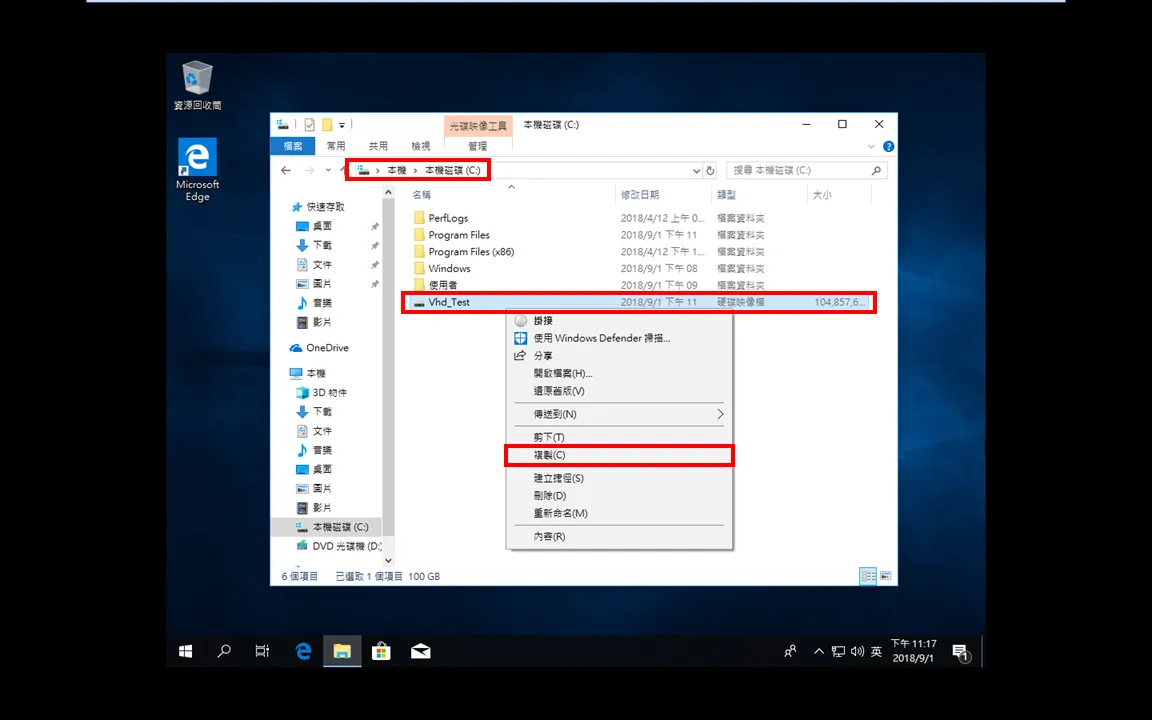1152x720 pixels.
Task: Switch to the 檢視 ribbon tab
Action: [421, 146]
